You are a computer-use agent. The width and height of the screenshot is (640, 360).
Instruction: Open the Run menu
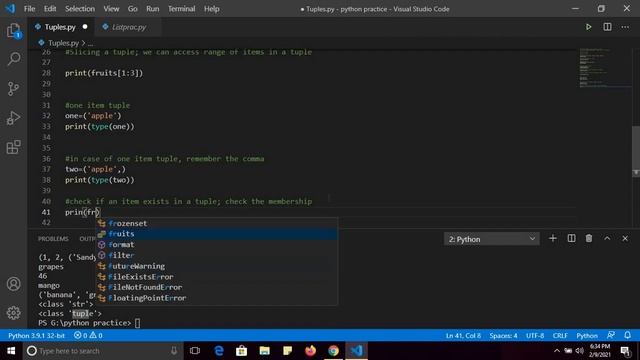click(153, 9)
